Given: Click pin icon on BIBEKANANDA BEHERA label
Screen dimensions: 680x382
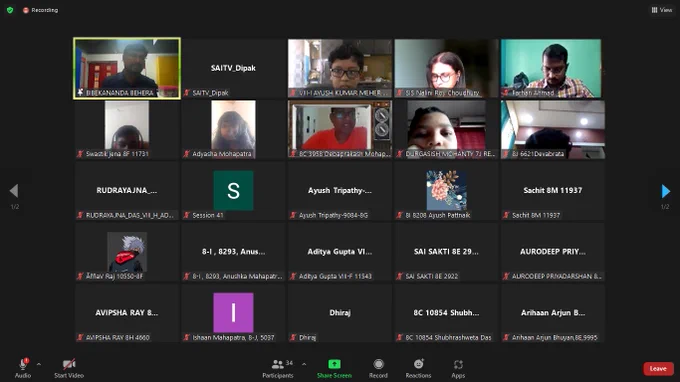Looking at the screenshot, I should click(80, 92).
